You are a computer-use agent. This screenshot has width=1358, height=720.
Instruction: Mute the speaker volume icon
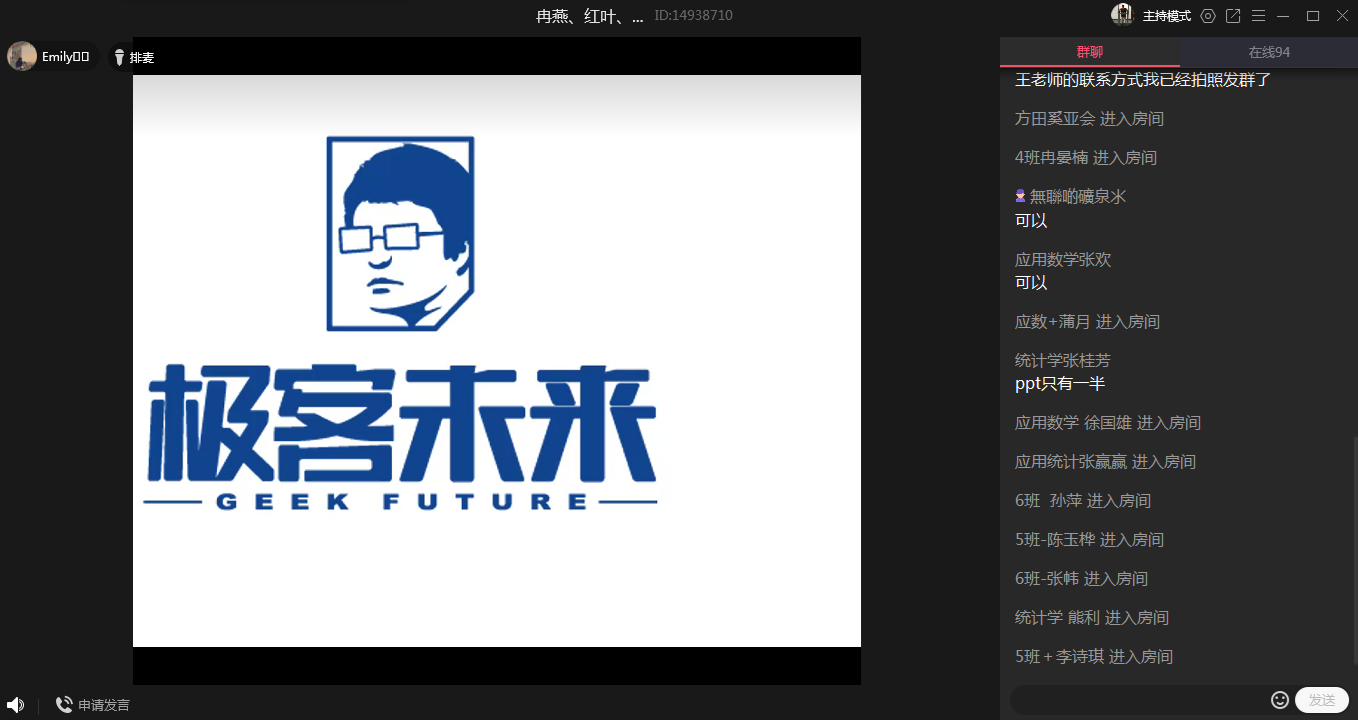(15, 705)
